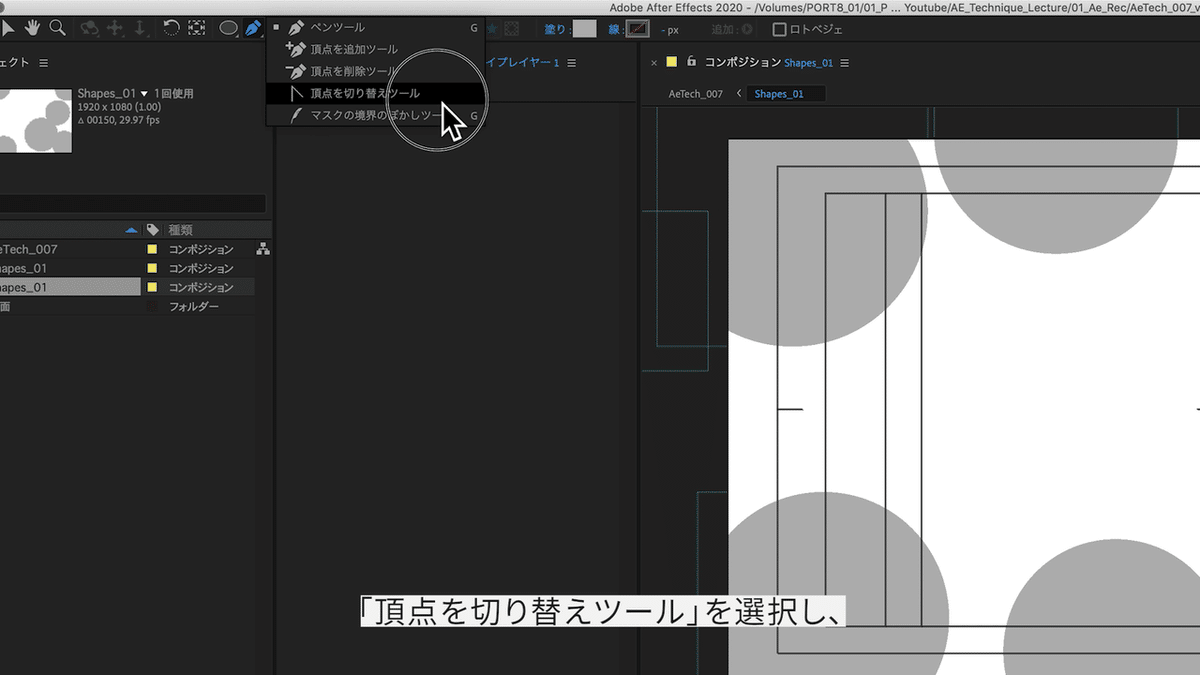Choose 頂点を追加ツール from the flyout
1200x675 pixels.
(x=375, y=49)
